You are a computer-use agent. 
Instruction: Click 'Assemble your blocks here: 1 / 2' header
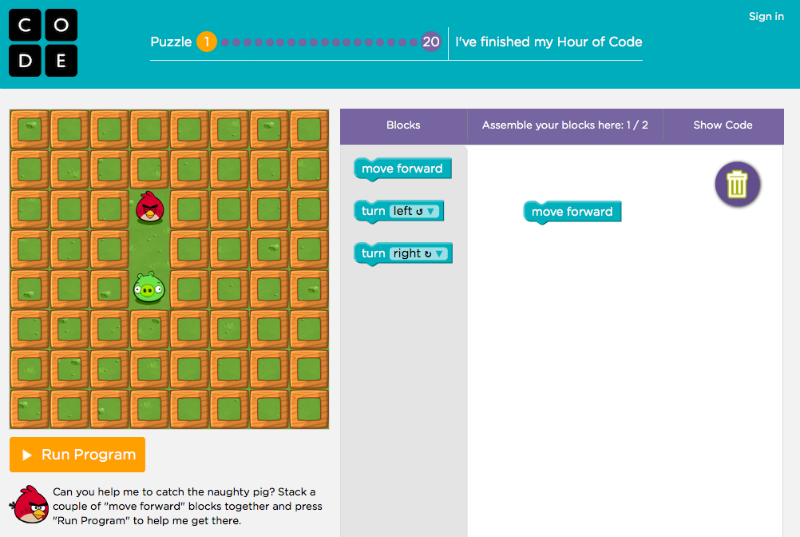565,125
